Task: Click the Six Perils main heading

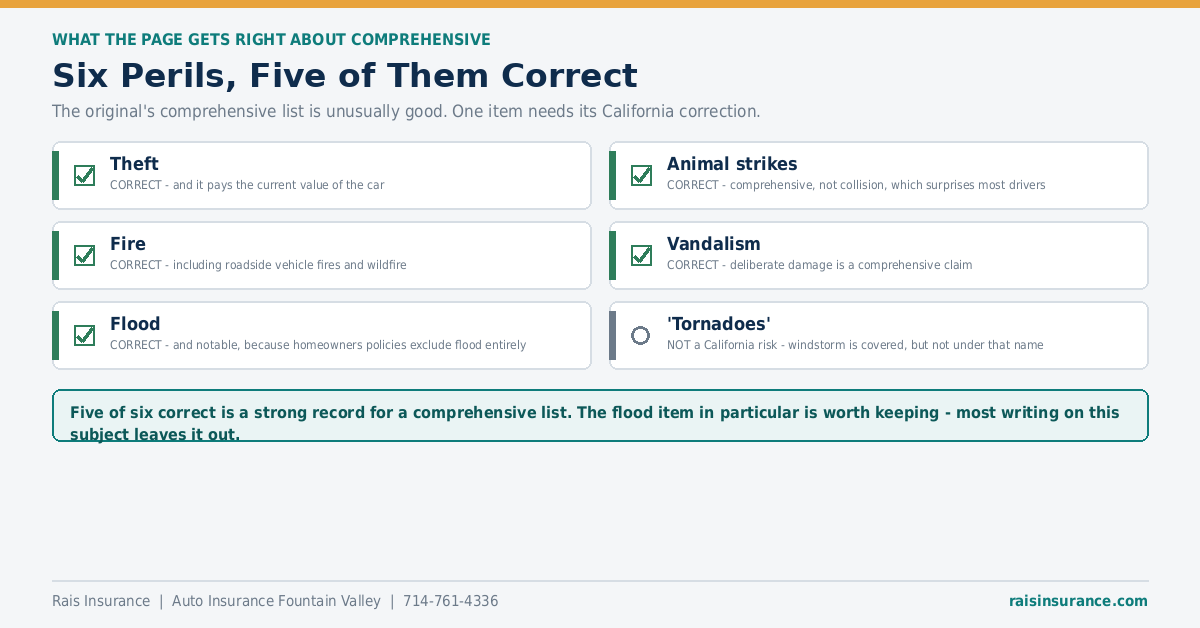Action: (x=345, y=76)
